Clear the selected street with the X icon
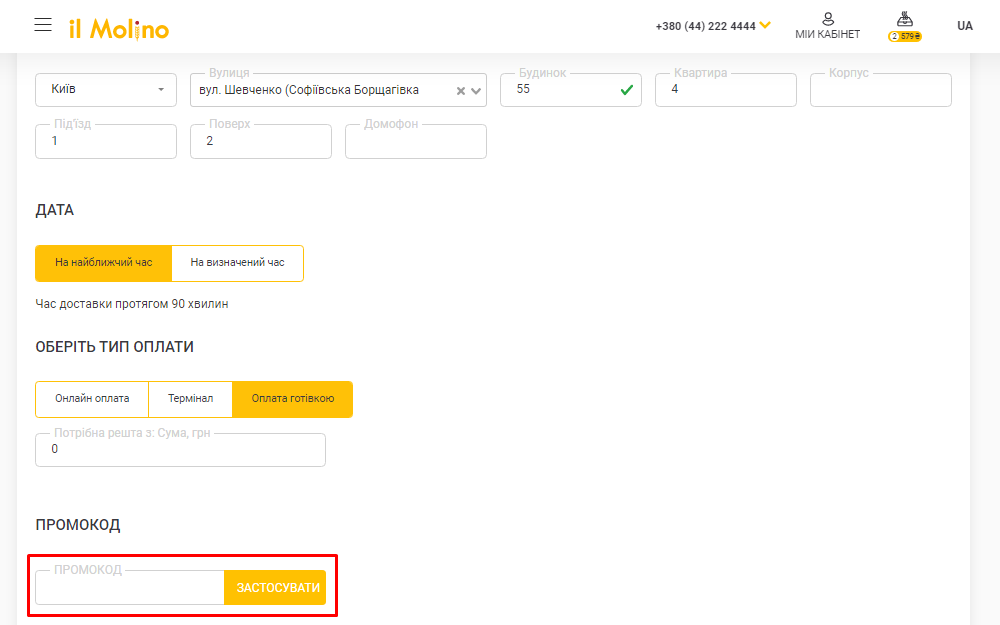The height and width of the screenshot is (625, 1000). (x=461, y=91)
